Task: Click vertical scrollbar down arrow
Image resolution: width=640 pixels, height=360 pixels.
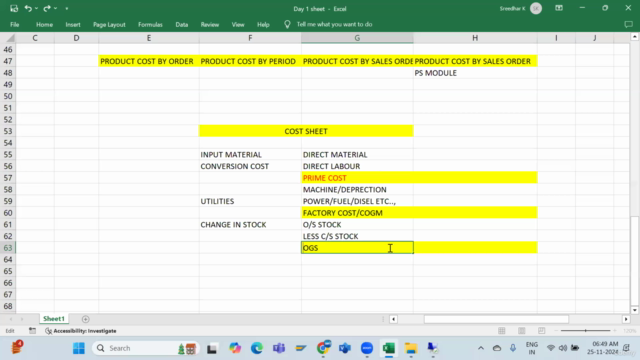Action: 634,310
